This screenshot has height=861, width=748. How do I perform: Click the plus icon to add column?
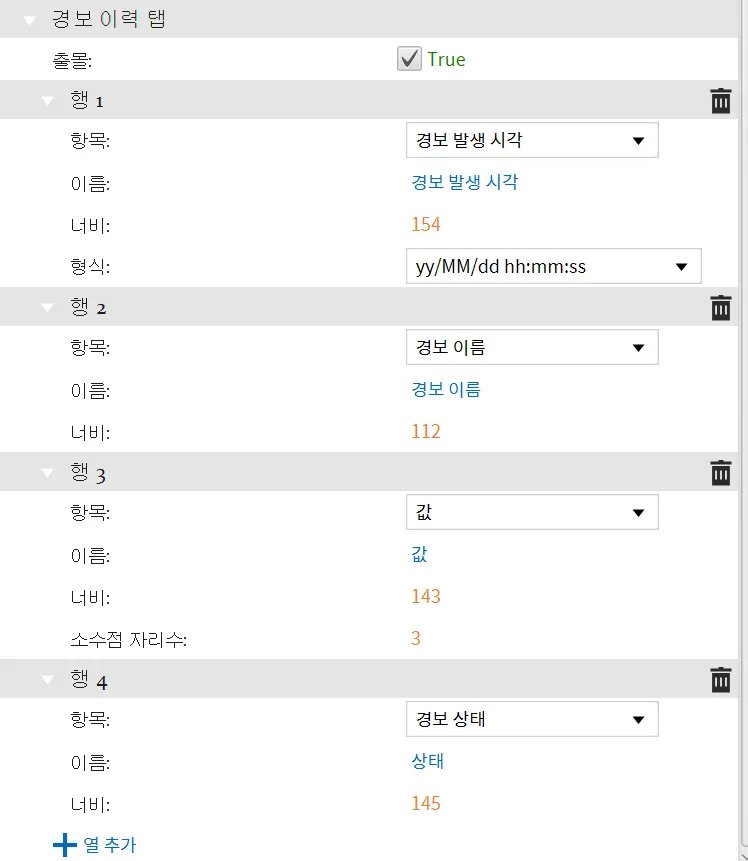click(64, 845)
